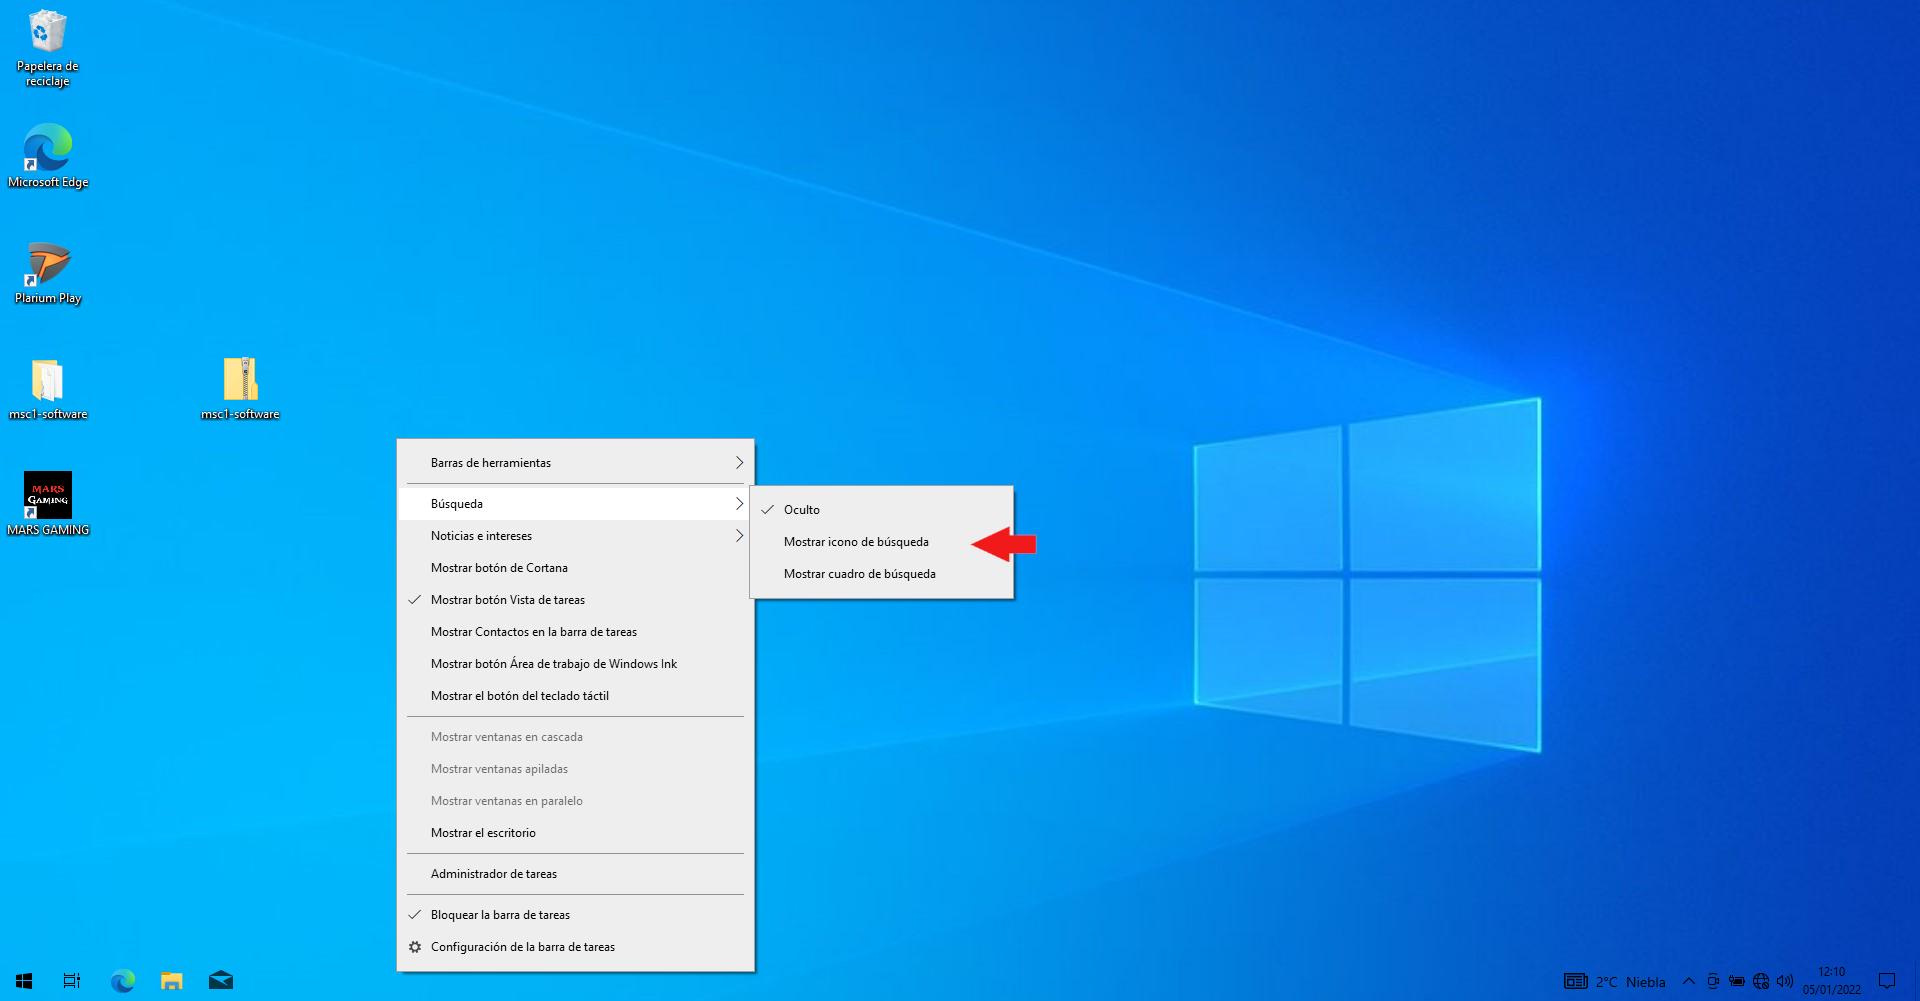Screen dimensions: 1920x1001
Task: Open the network globe tray icon
Action: click(1761, 981)
